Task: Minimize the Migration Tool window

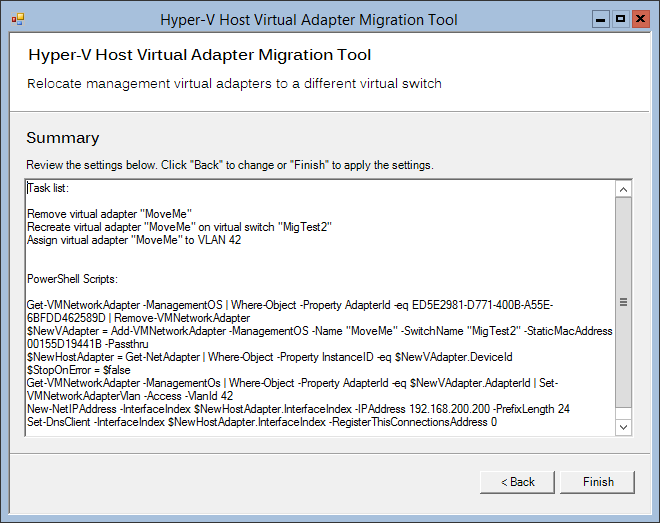Action: (x=601, y=19)
